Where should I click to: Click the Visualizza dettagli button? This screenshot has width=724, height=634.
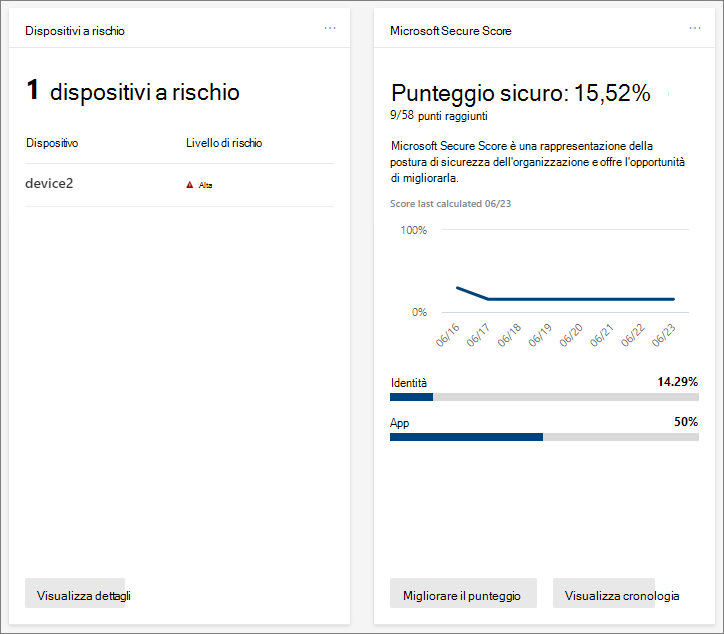coord(75,593)
